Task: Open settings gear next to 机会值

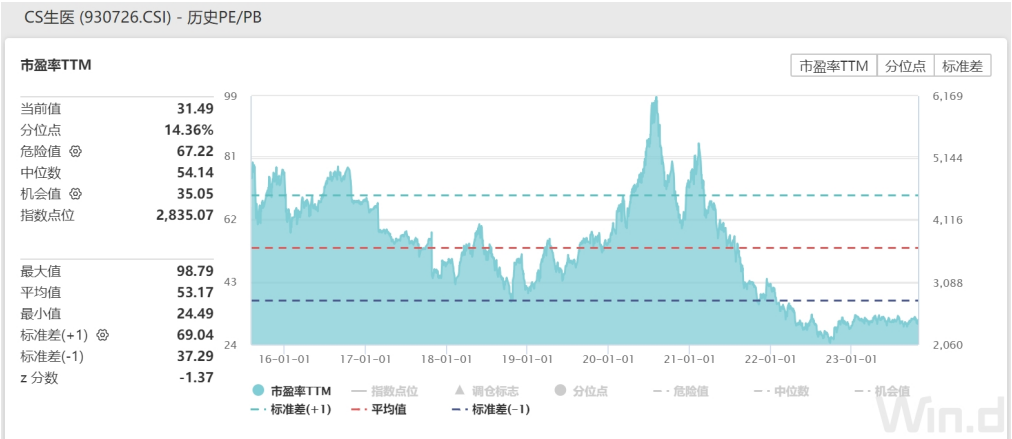Action: tap(76, 194)
